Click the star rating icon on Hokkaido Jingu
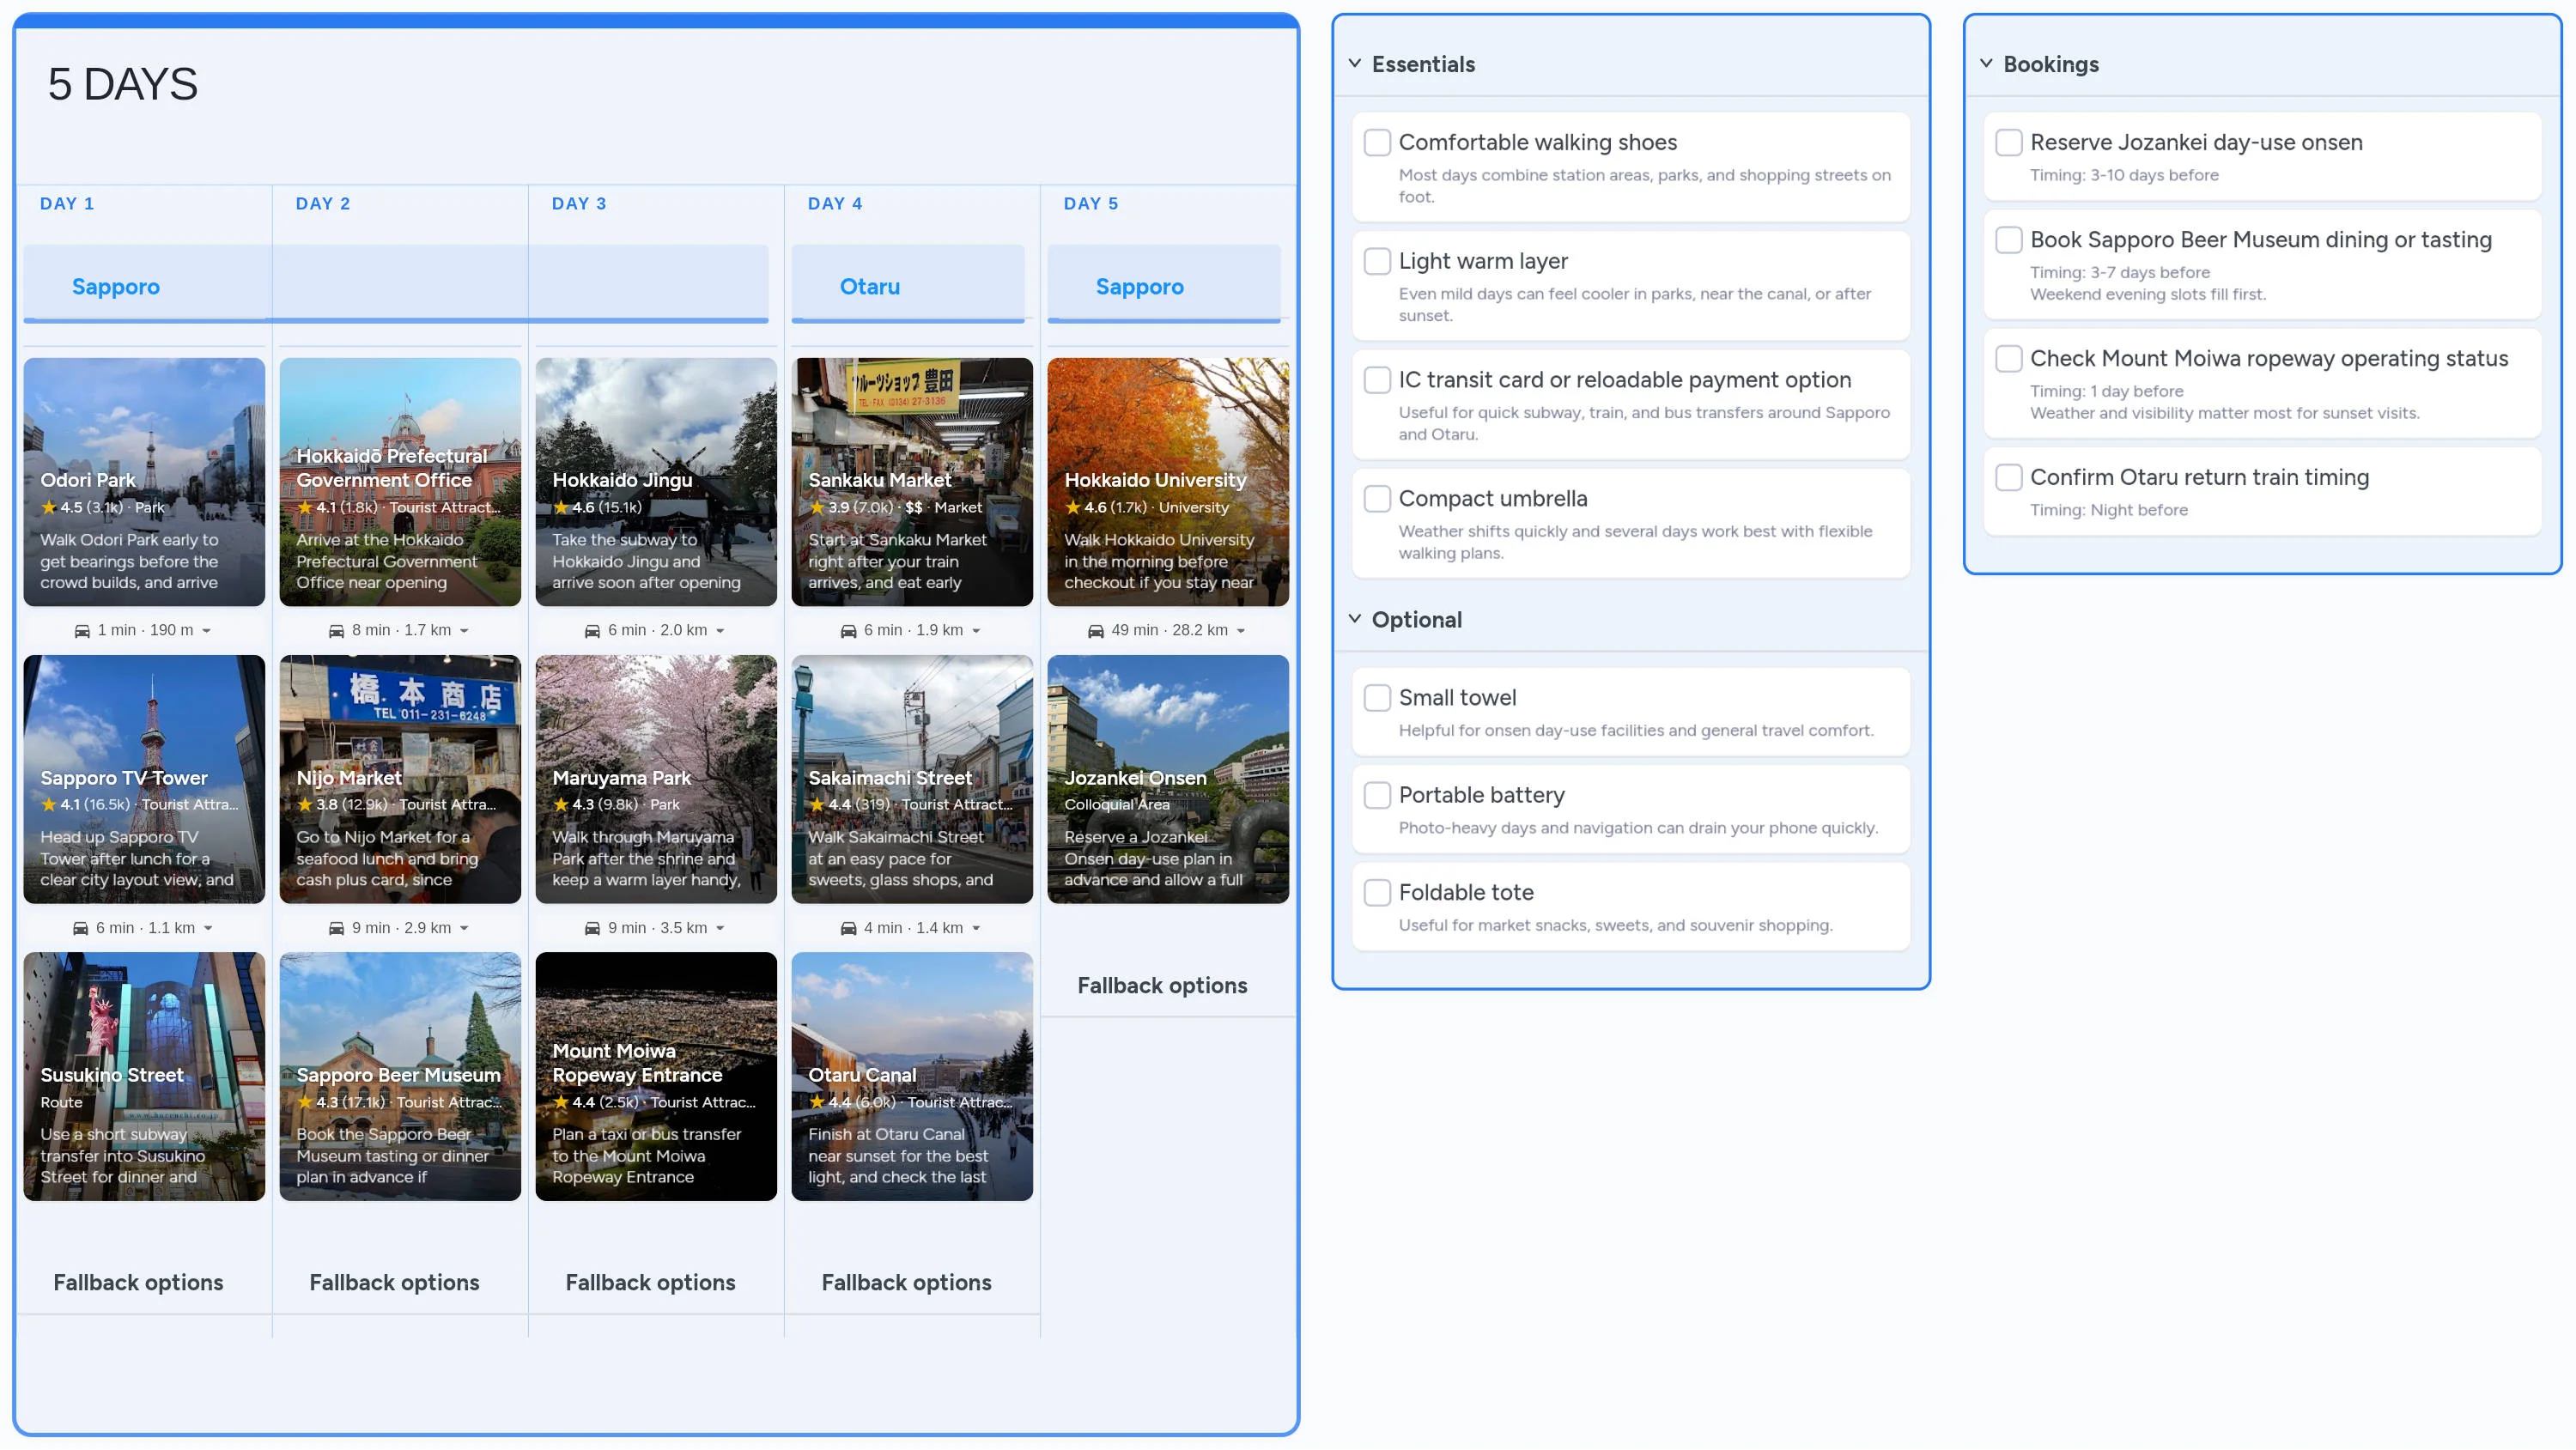 point(561,507)
